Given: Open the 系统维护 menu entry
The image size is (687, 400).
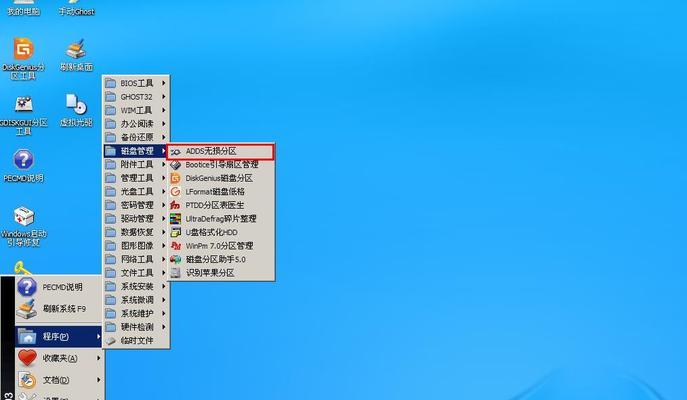Looking at the screenshot, I should [136, 314].
